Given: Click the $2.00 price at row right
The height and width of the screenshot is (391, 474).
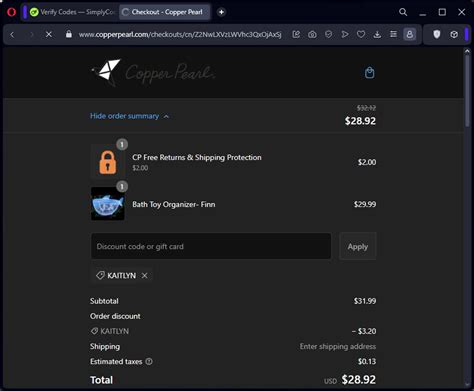Looking at the screenshot, I should tap(367, 162).
